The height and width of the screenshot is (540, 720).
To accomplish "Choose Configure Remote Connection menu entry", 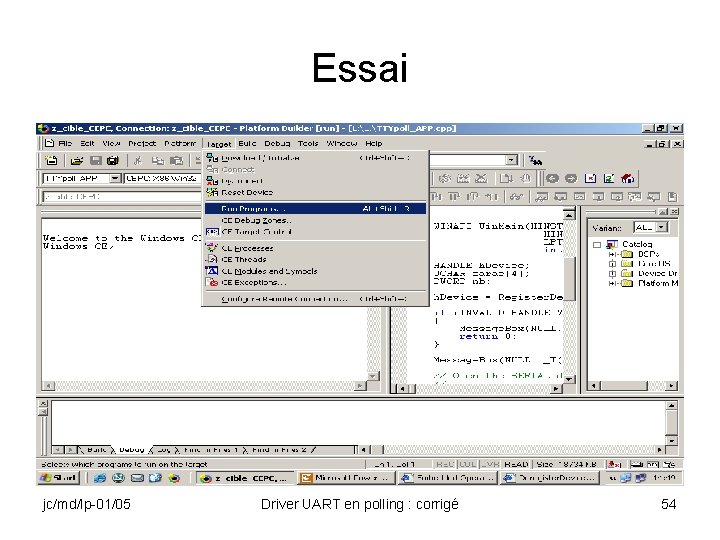I will pos(315,299).
